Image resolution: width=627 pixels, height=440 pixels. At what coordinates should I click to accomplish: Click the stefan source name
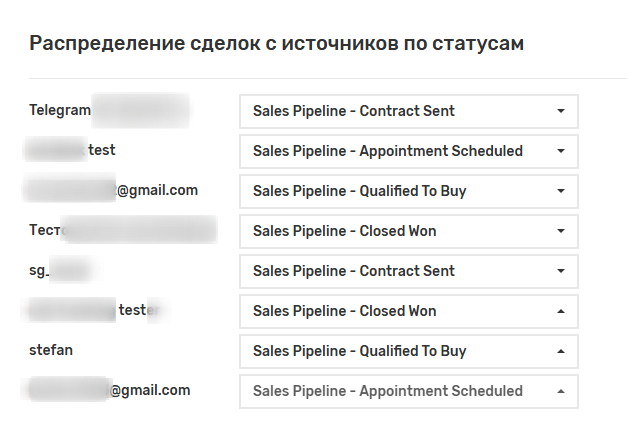(x=51, y=350)
